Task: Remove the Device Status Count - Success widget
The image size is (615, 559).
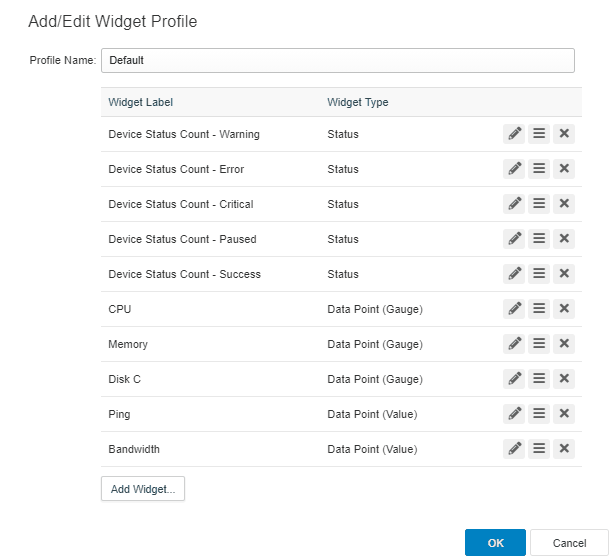Action: (x=564, y=273)
